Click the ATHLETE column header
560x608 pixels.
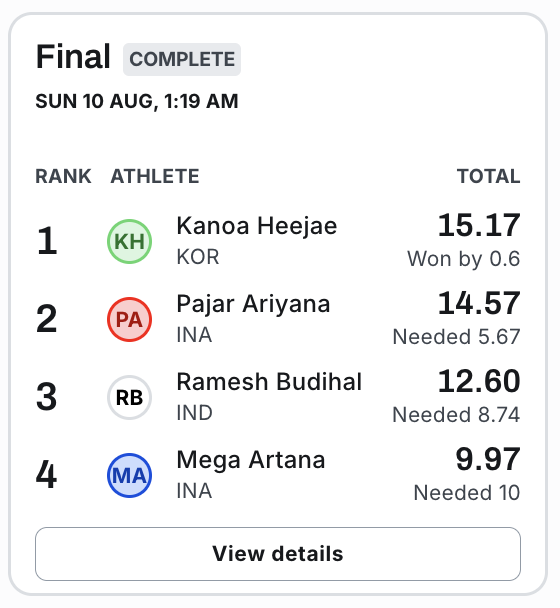[x=155, y=176]
